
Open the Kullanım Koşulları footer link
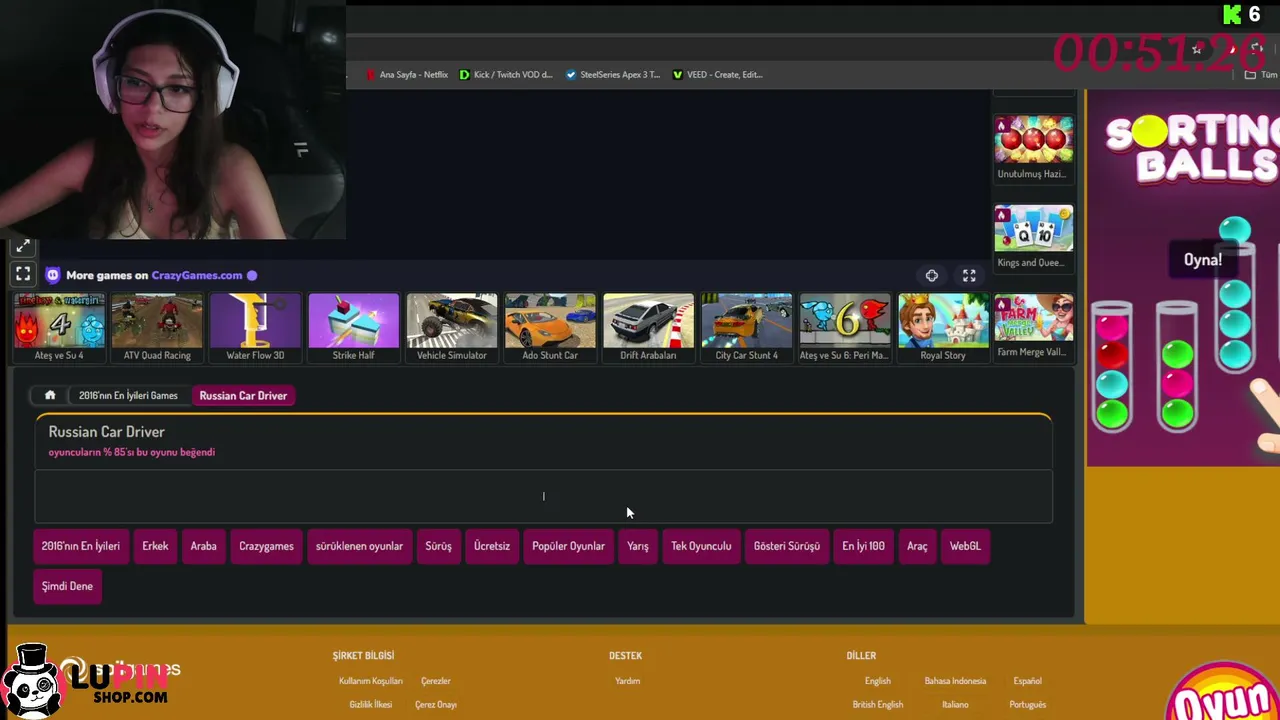(371, 681)
